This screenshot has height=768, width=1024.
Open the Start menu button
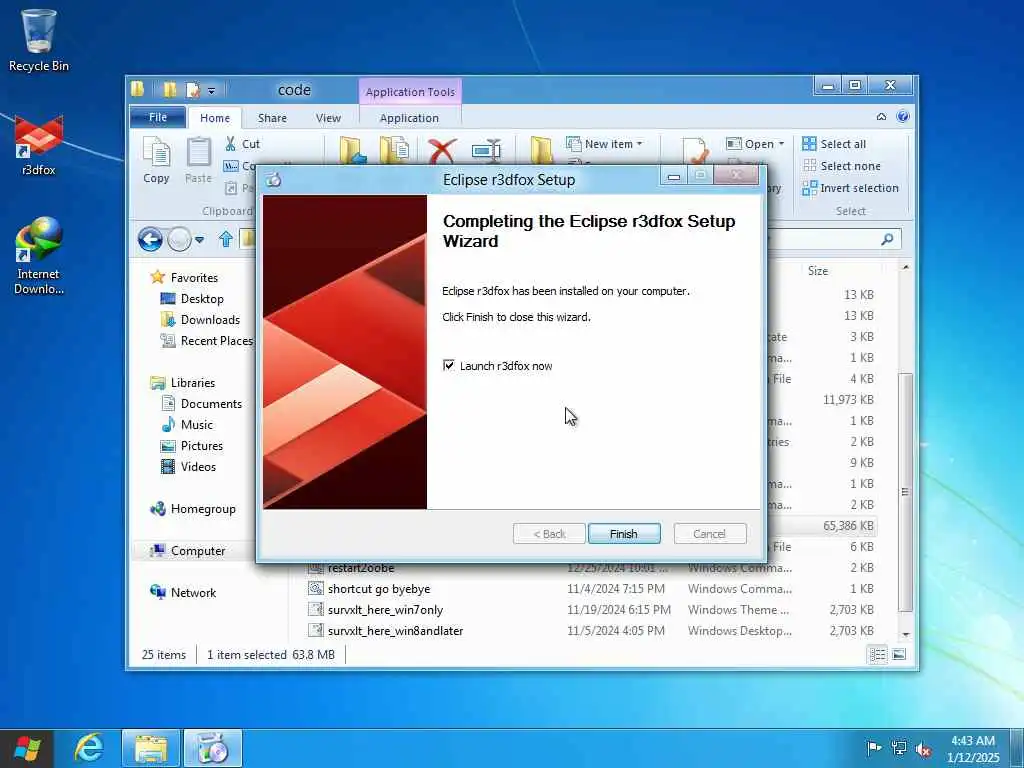(26, 748)
